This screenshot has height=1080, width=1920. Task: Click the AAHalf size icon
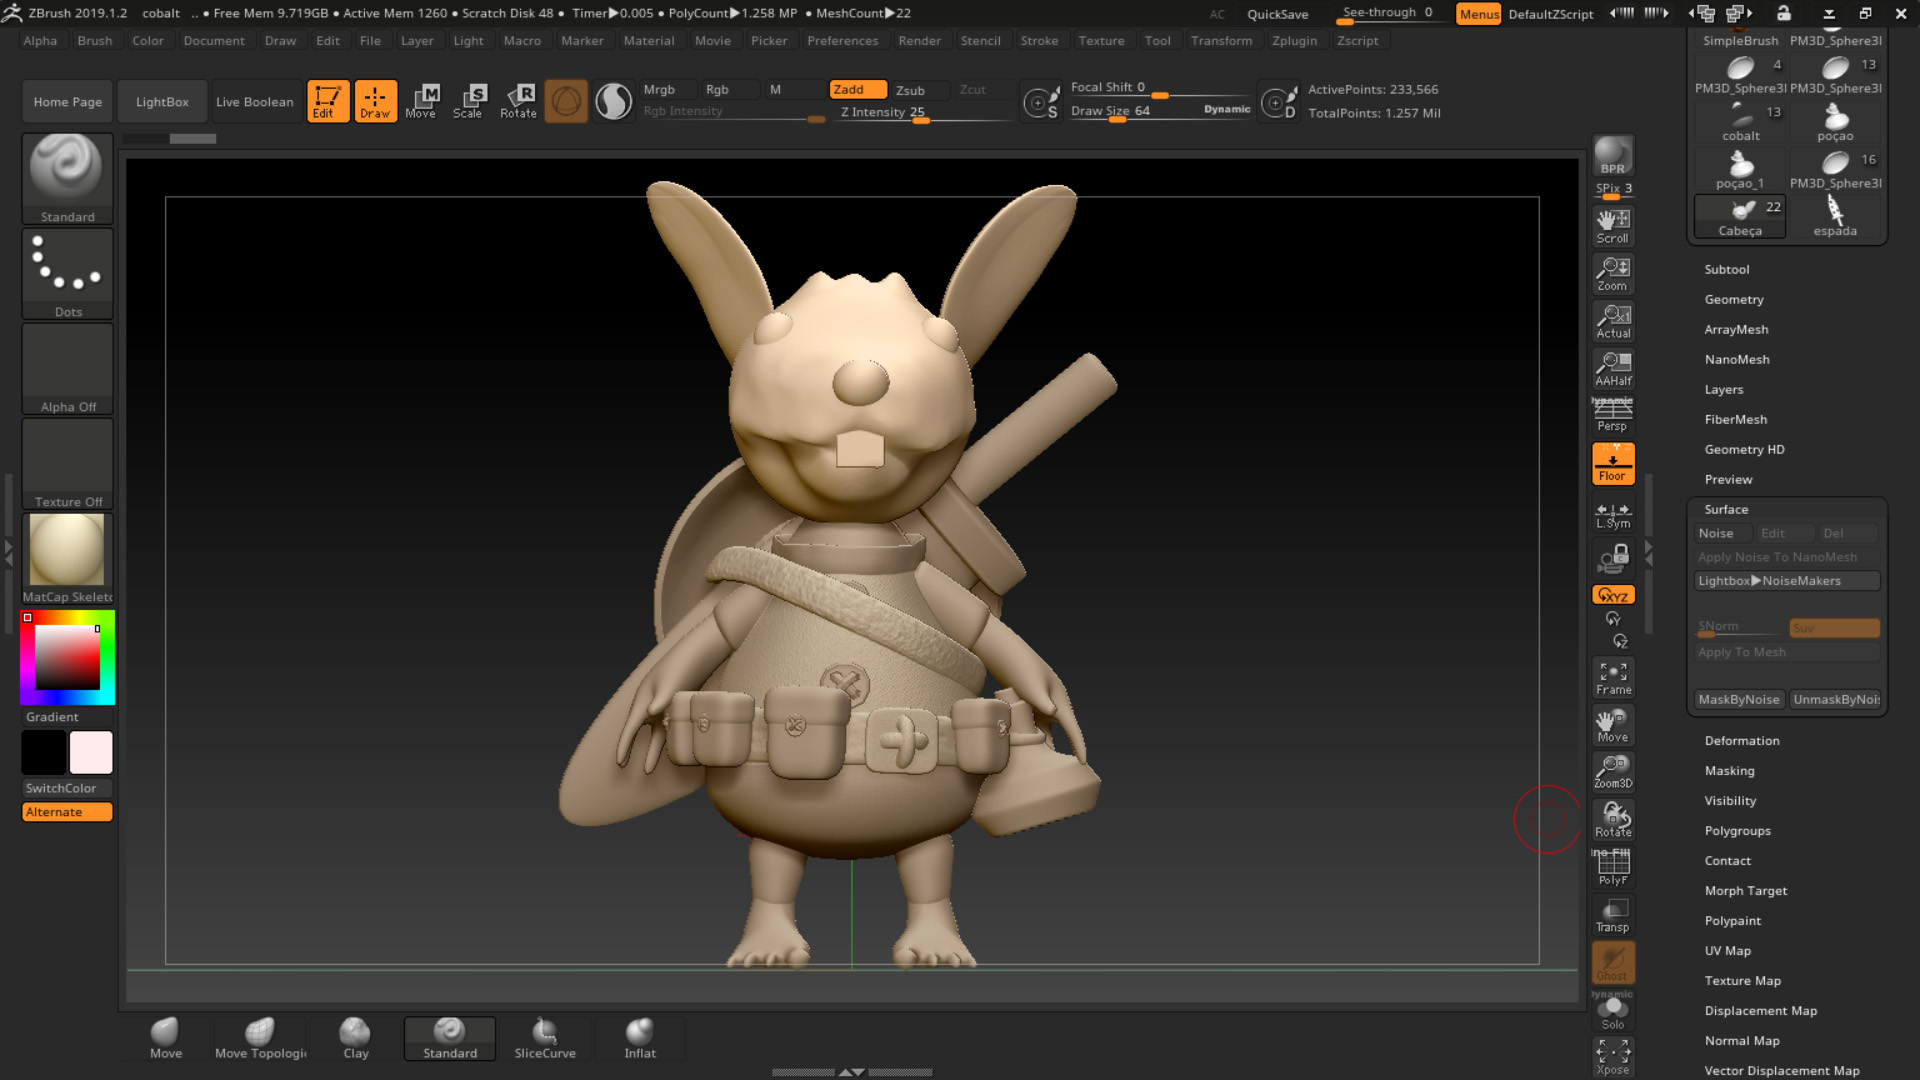point(1613,369)
